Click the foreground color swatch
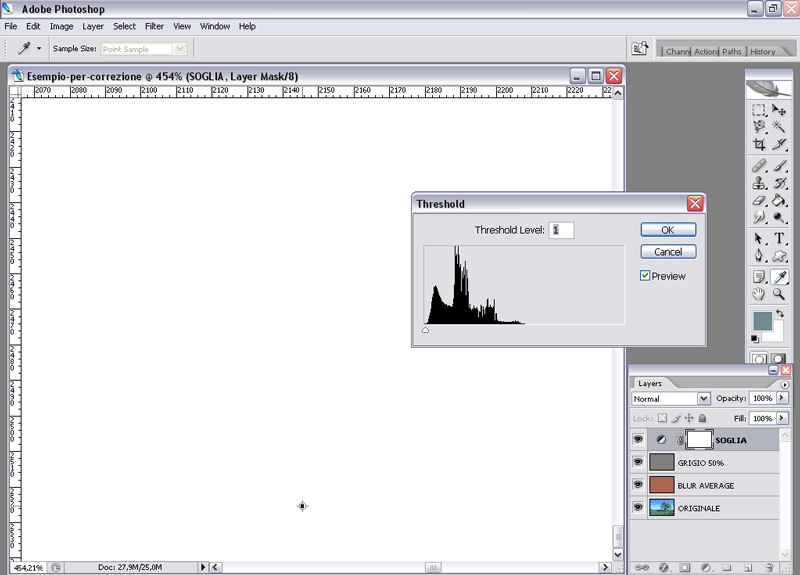This screenshot has width=800, height=575. (x=762, y=320)
